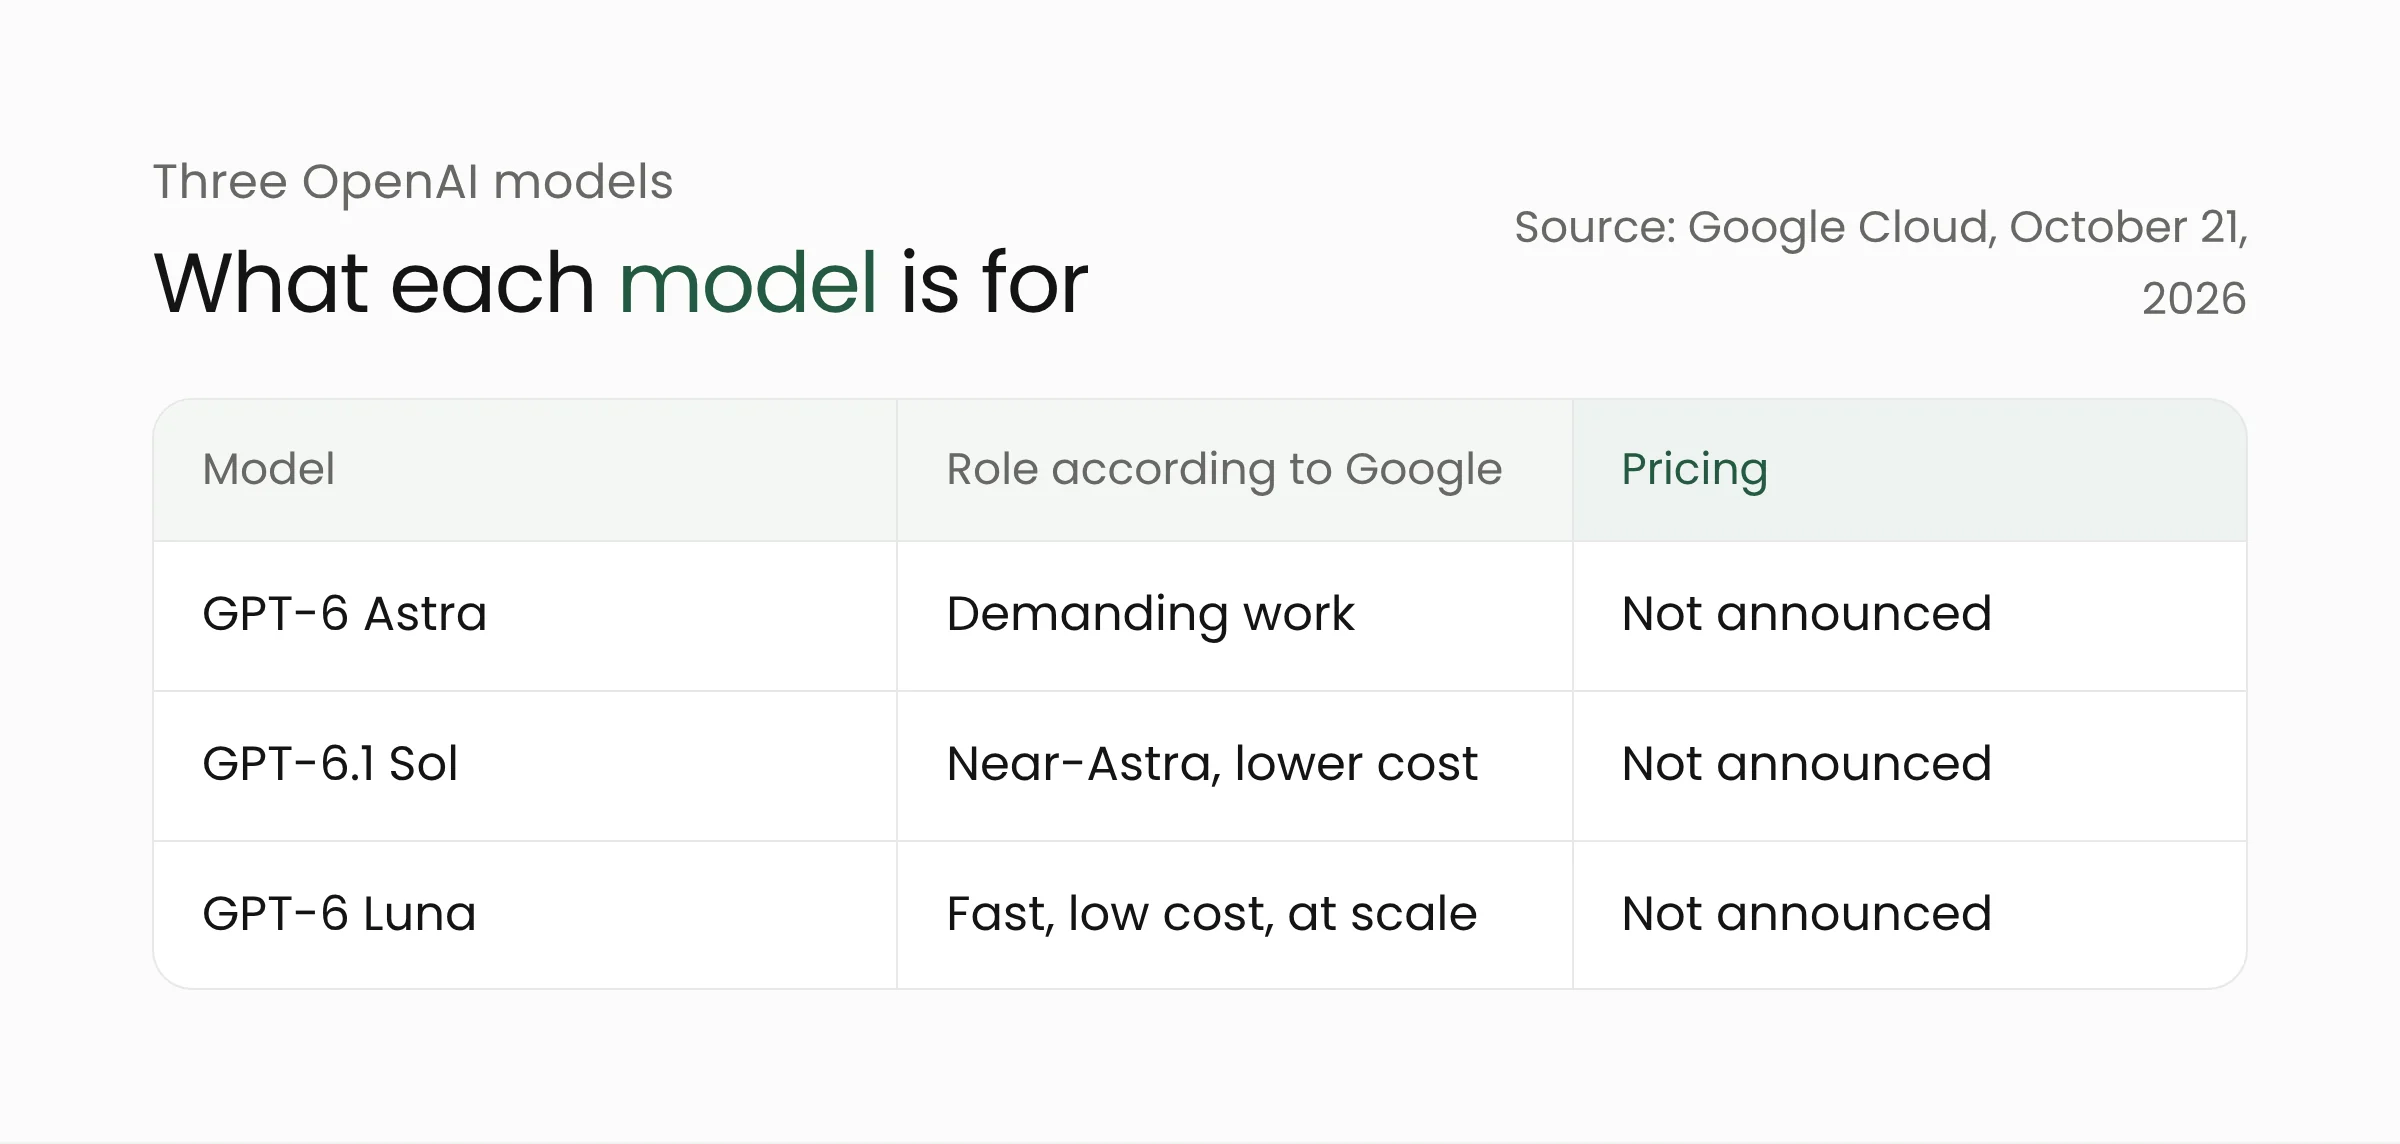Click the 'Fast, low cost, at scale' cell

coord(1235,915)
